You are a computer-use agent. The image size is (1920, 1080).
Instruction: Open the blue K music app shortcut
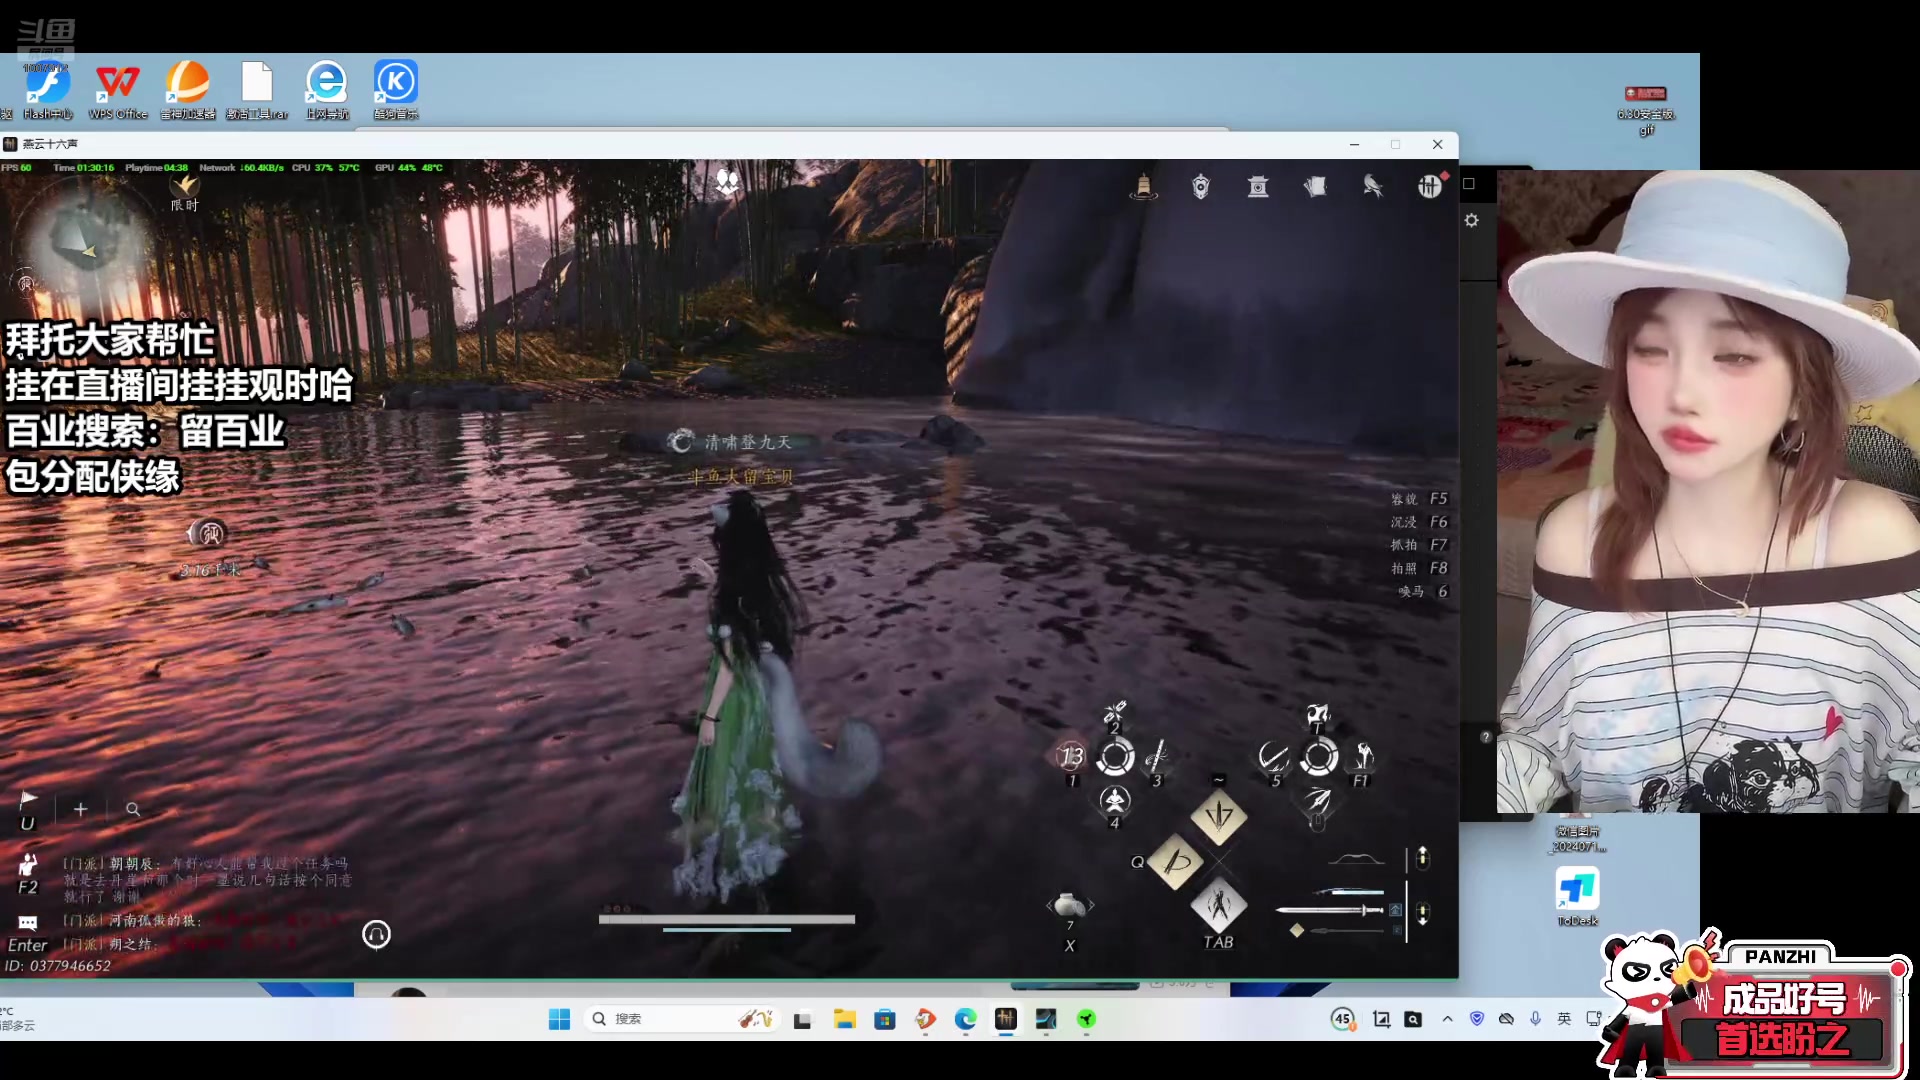pyautogui.click(x=396, y=90)
